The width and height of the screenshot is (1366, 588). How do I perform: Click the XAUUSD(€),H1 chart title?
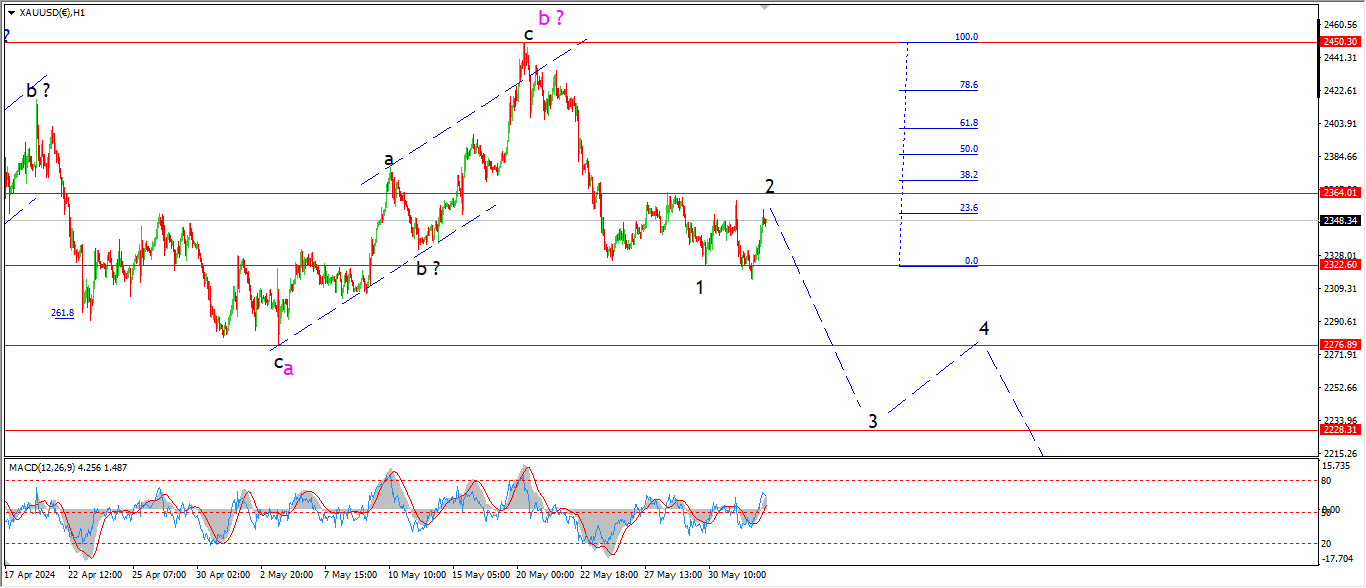pos(52,13)
